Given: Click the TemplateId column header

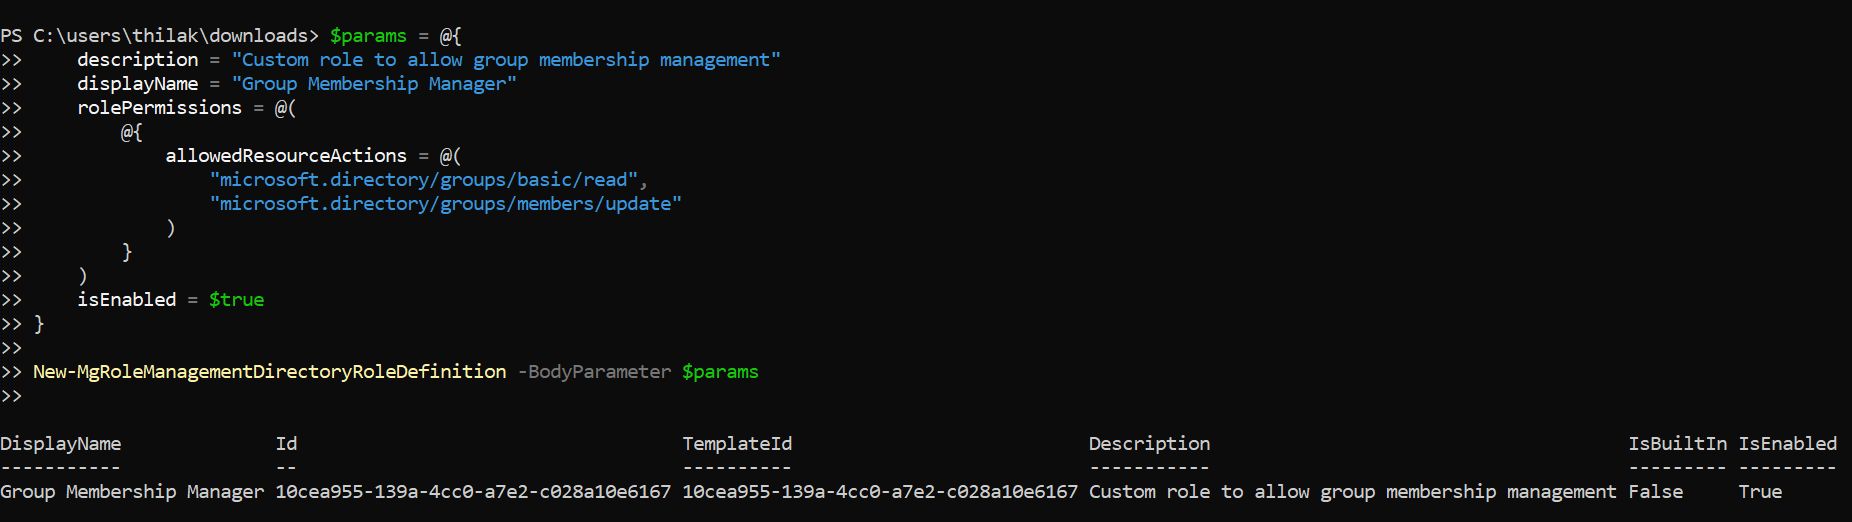Looking at the screenshot, I should [737, 444].
